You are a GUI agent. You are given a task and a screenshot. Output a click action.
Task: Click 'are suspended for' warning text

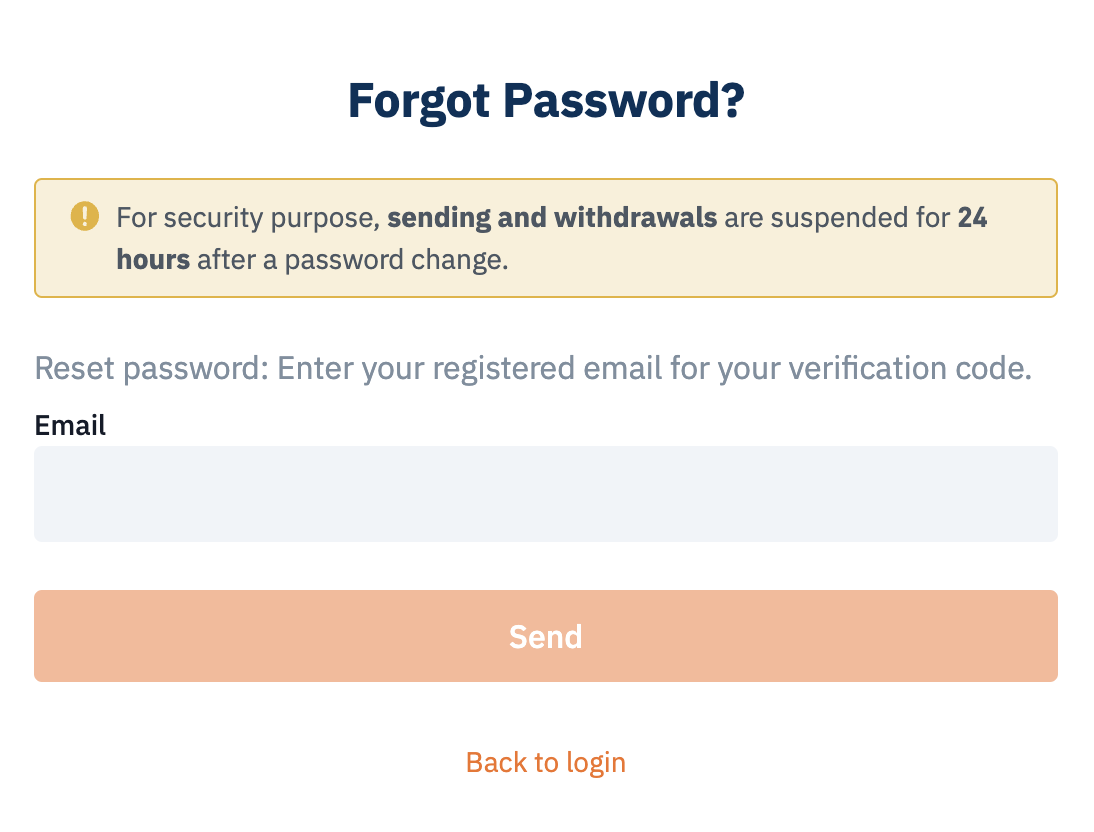pyautogui.click(x=837, y=218)
